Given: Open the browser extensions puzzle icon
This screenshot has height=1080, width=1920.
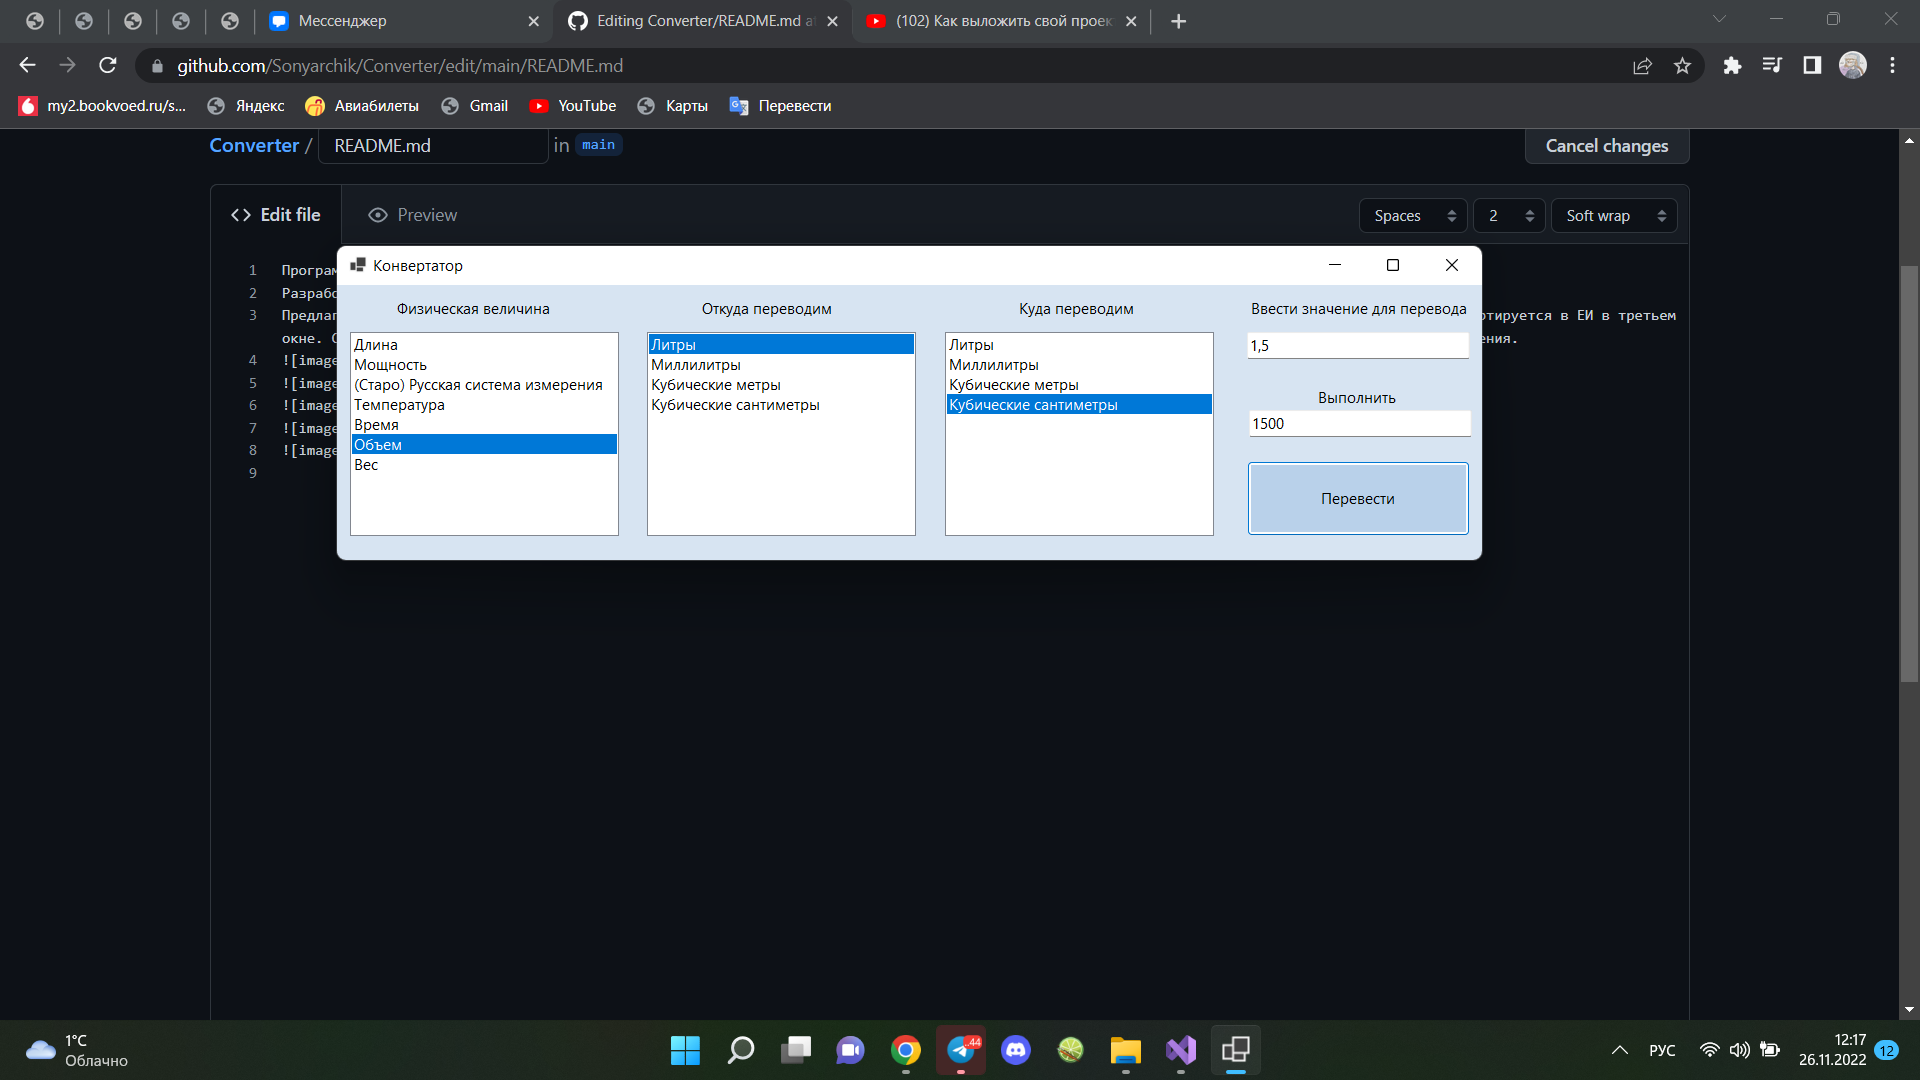Looking at the screenshot, I should point(1732,65).
